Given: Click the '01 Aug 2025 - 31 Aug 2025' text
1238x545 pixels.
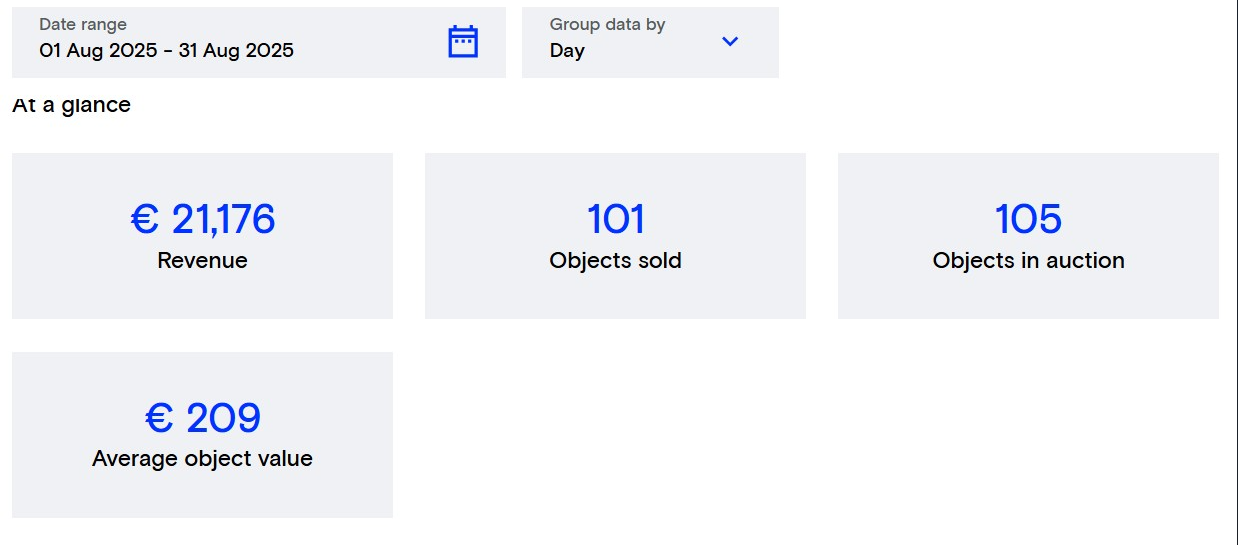Looking at the screenshot, I should (x=167, y=51).
